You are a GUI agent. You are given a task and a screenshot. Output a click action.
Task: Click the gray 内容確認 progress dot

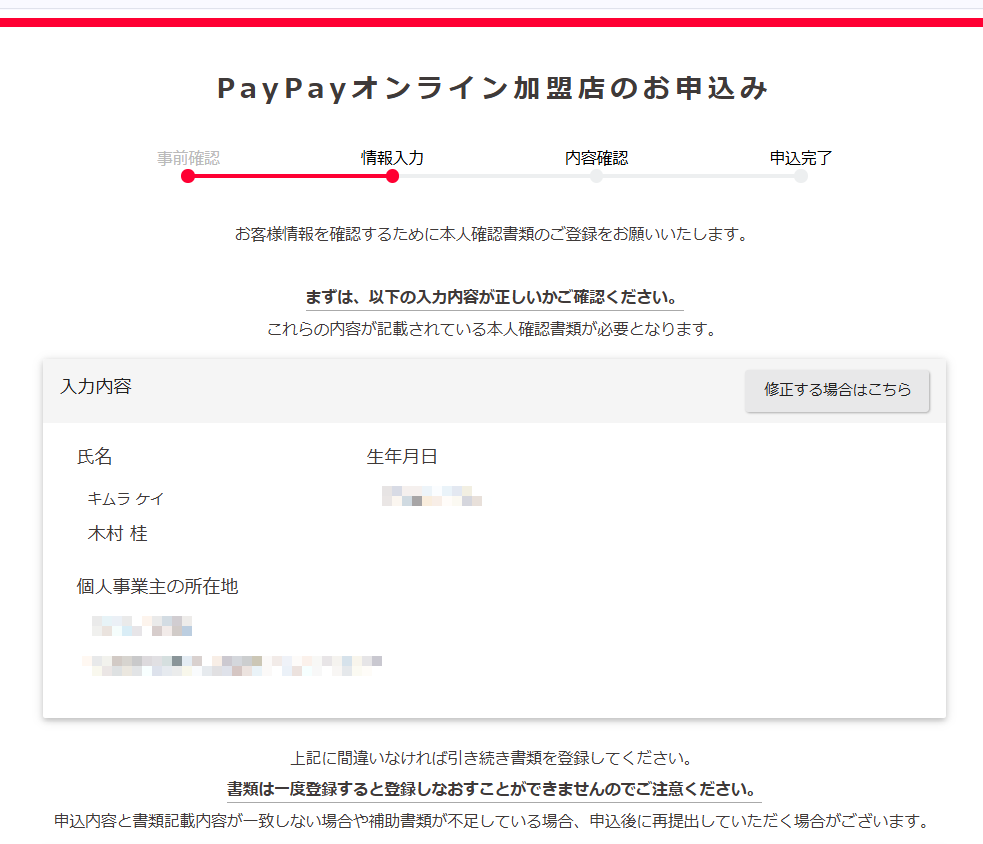point(596,176)
